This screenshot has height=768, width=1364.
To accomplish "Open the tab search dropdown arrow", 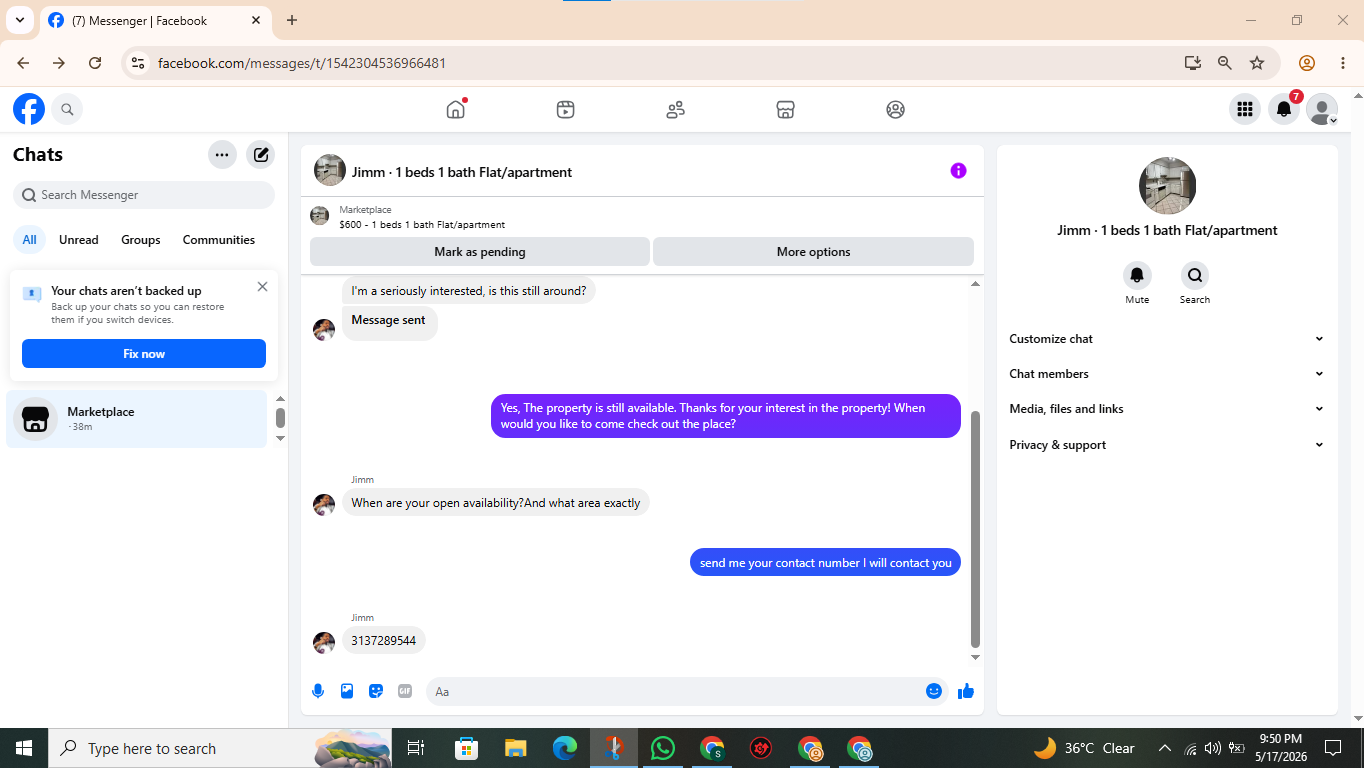I will [19, 20].
